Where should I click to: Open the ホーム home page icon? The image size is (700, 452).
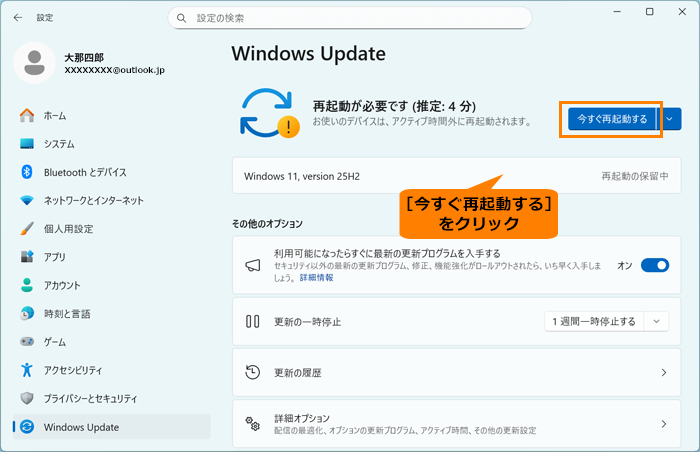tap(27, 115)
